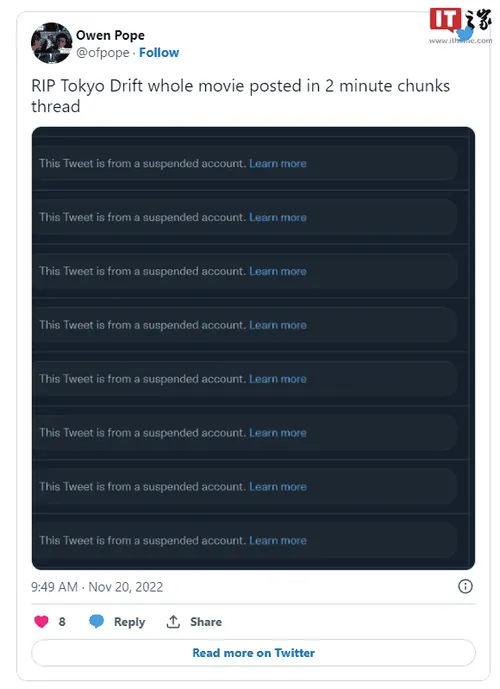Open the @ofpope handle link
Screen dimensions: 500x689
coord(103,53)
